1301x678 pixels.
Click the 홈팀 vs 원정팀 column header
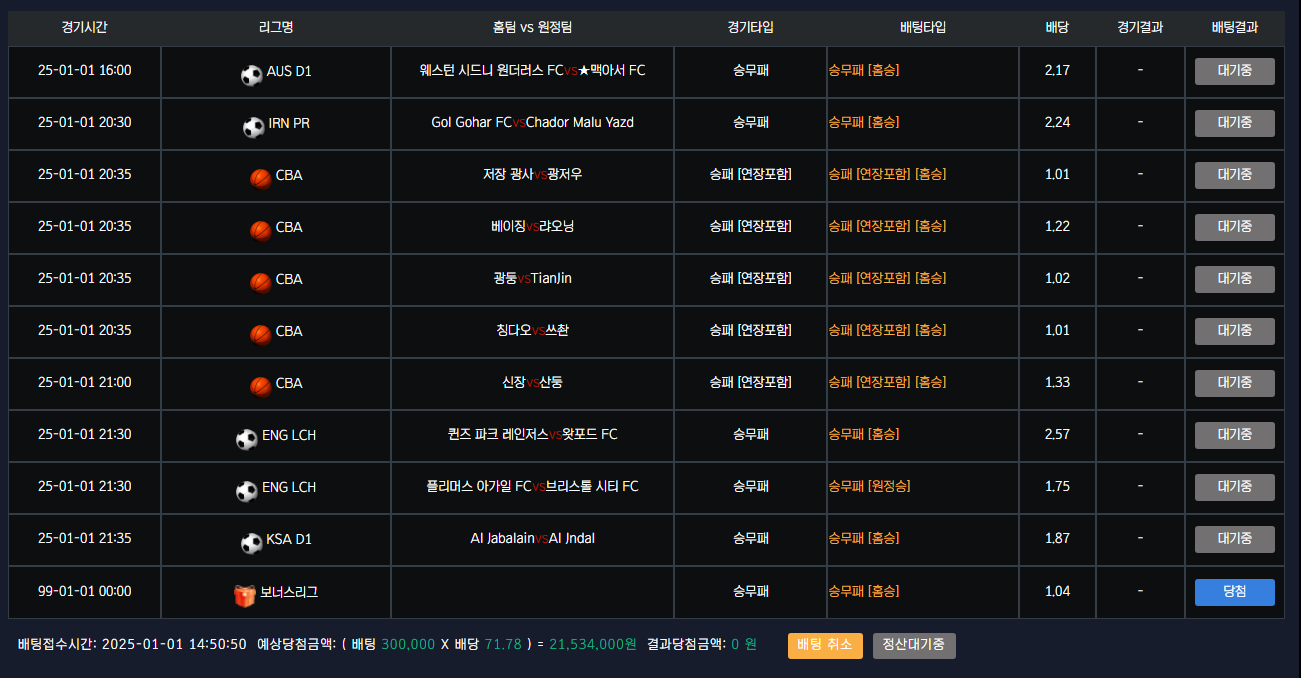pos(532,28)
